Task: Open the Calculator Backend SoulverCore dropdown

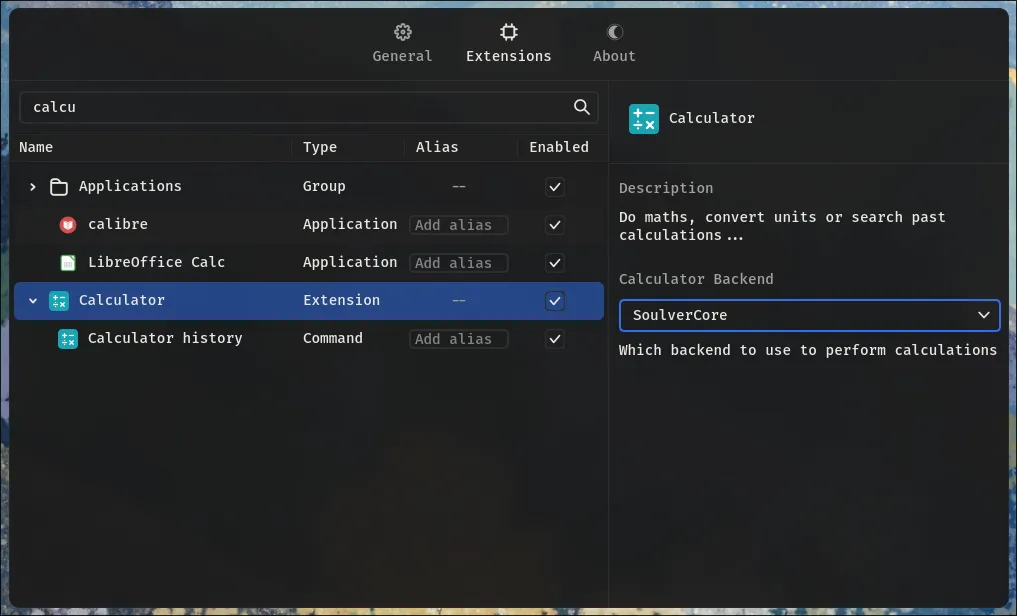Action: point(809,315)
